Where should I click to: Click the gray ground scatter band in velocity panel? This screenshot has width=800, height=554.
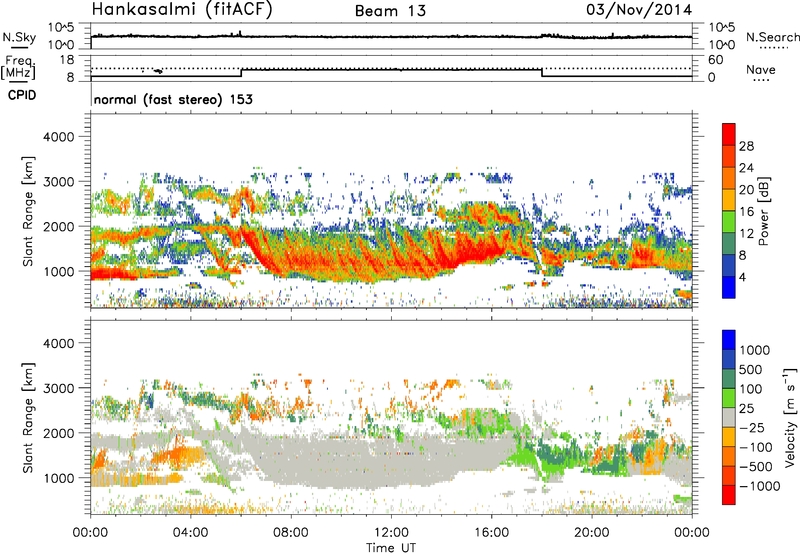[378, 462]
